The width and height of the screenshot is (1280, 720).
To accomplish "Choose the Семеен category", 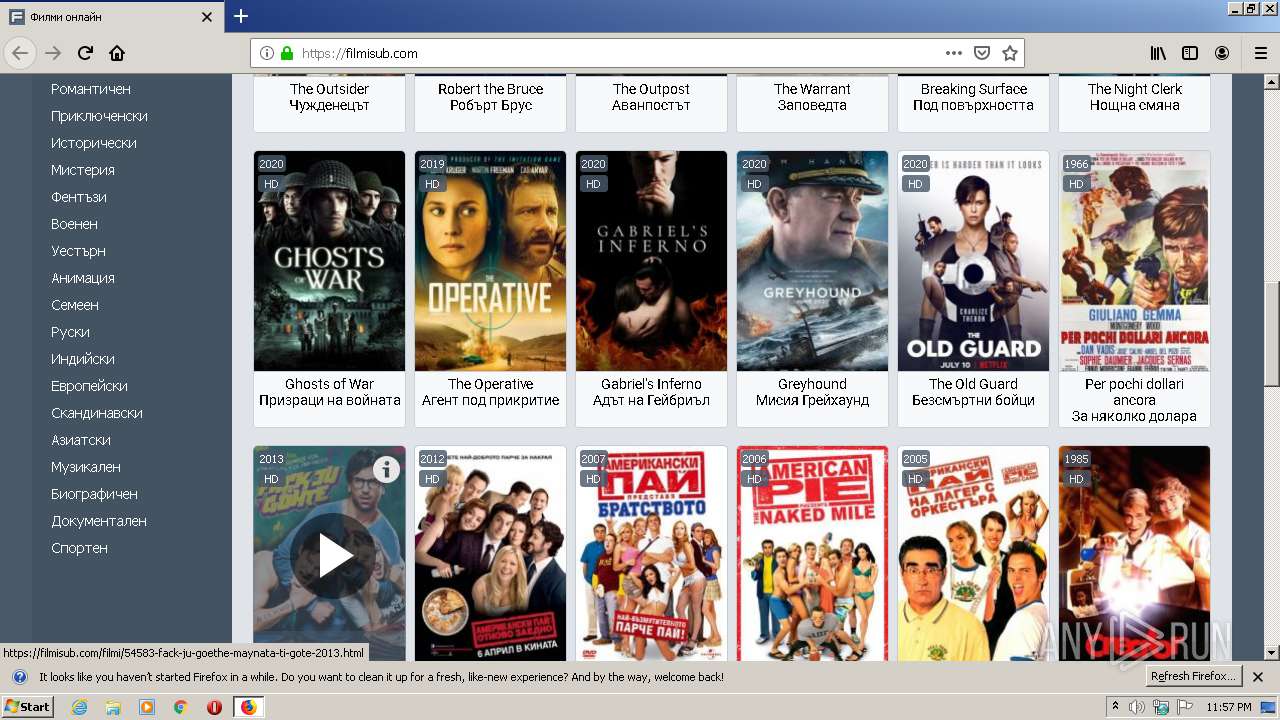I will click(x=75, y=305).
